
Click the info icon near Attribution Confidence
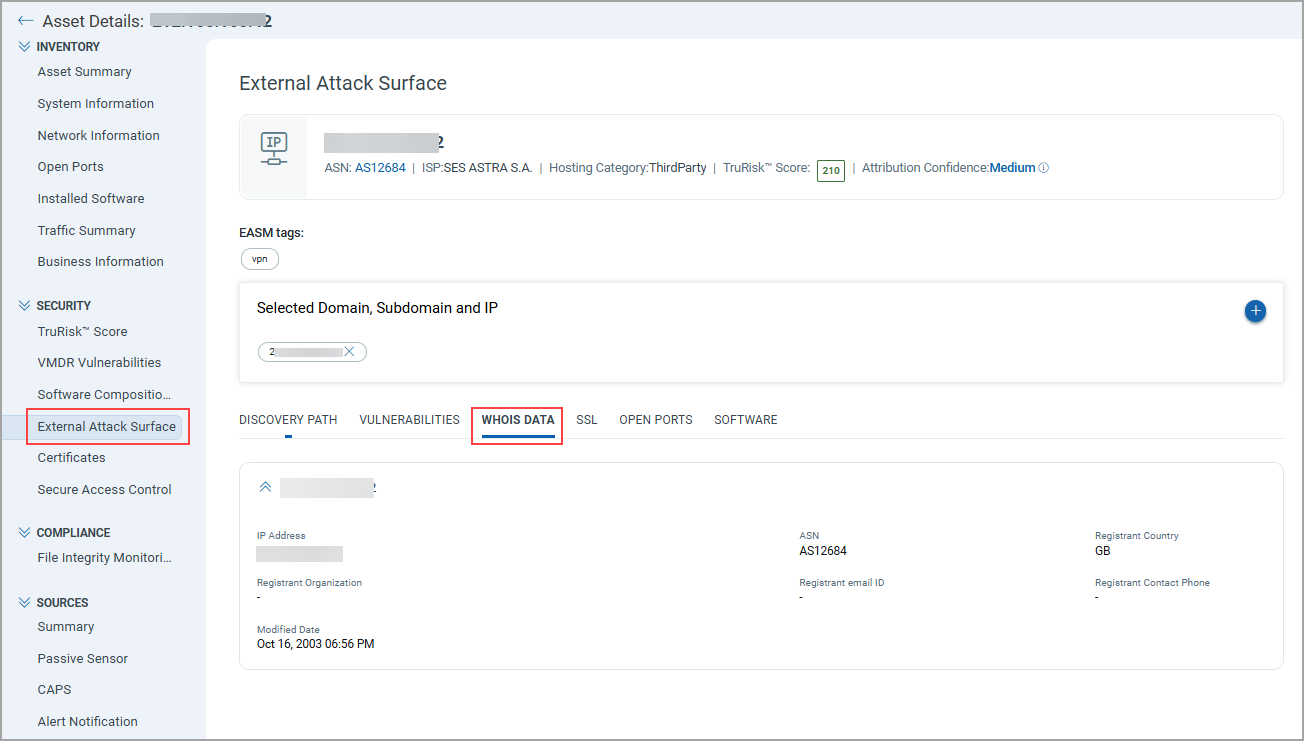(x=1044, y=167)
